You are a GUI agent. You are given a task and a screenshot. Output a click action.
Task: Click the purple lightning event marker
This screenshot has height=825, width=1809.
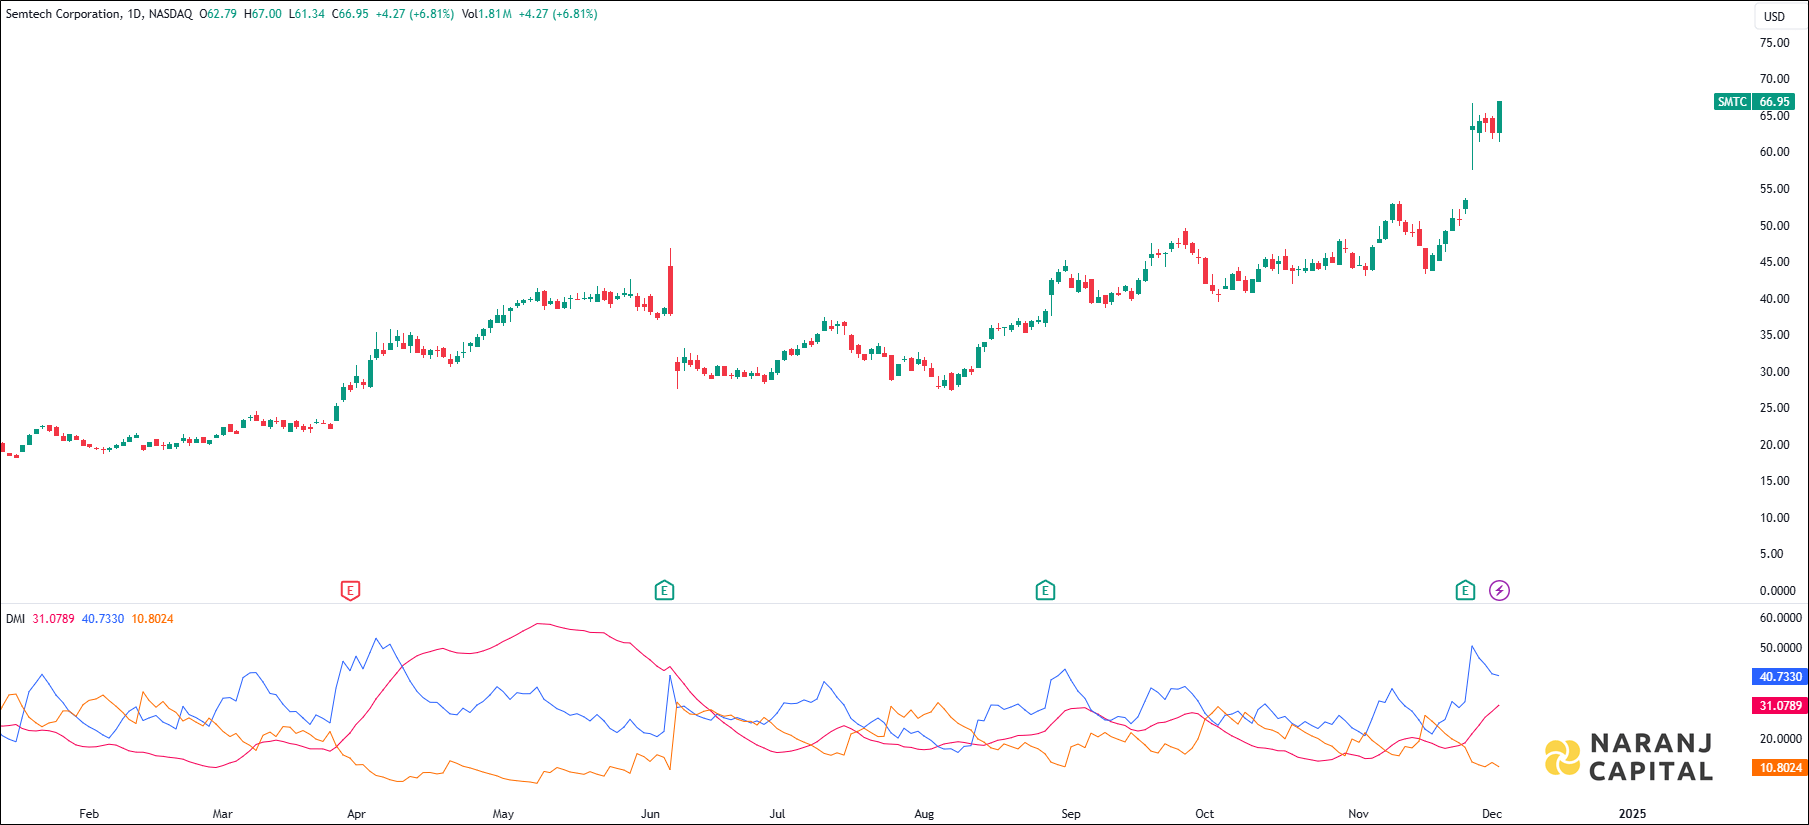pyautogui.click(x=1499, y=590)
